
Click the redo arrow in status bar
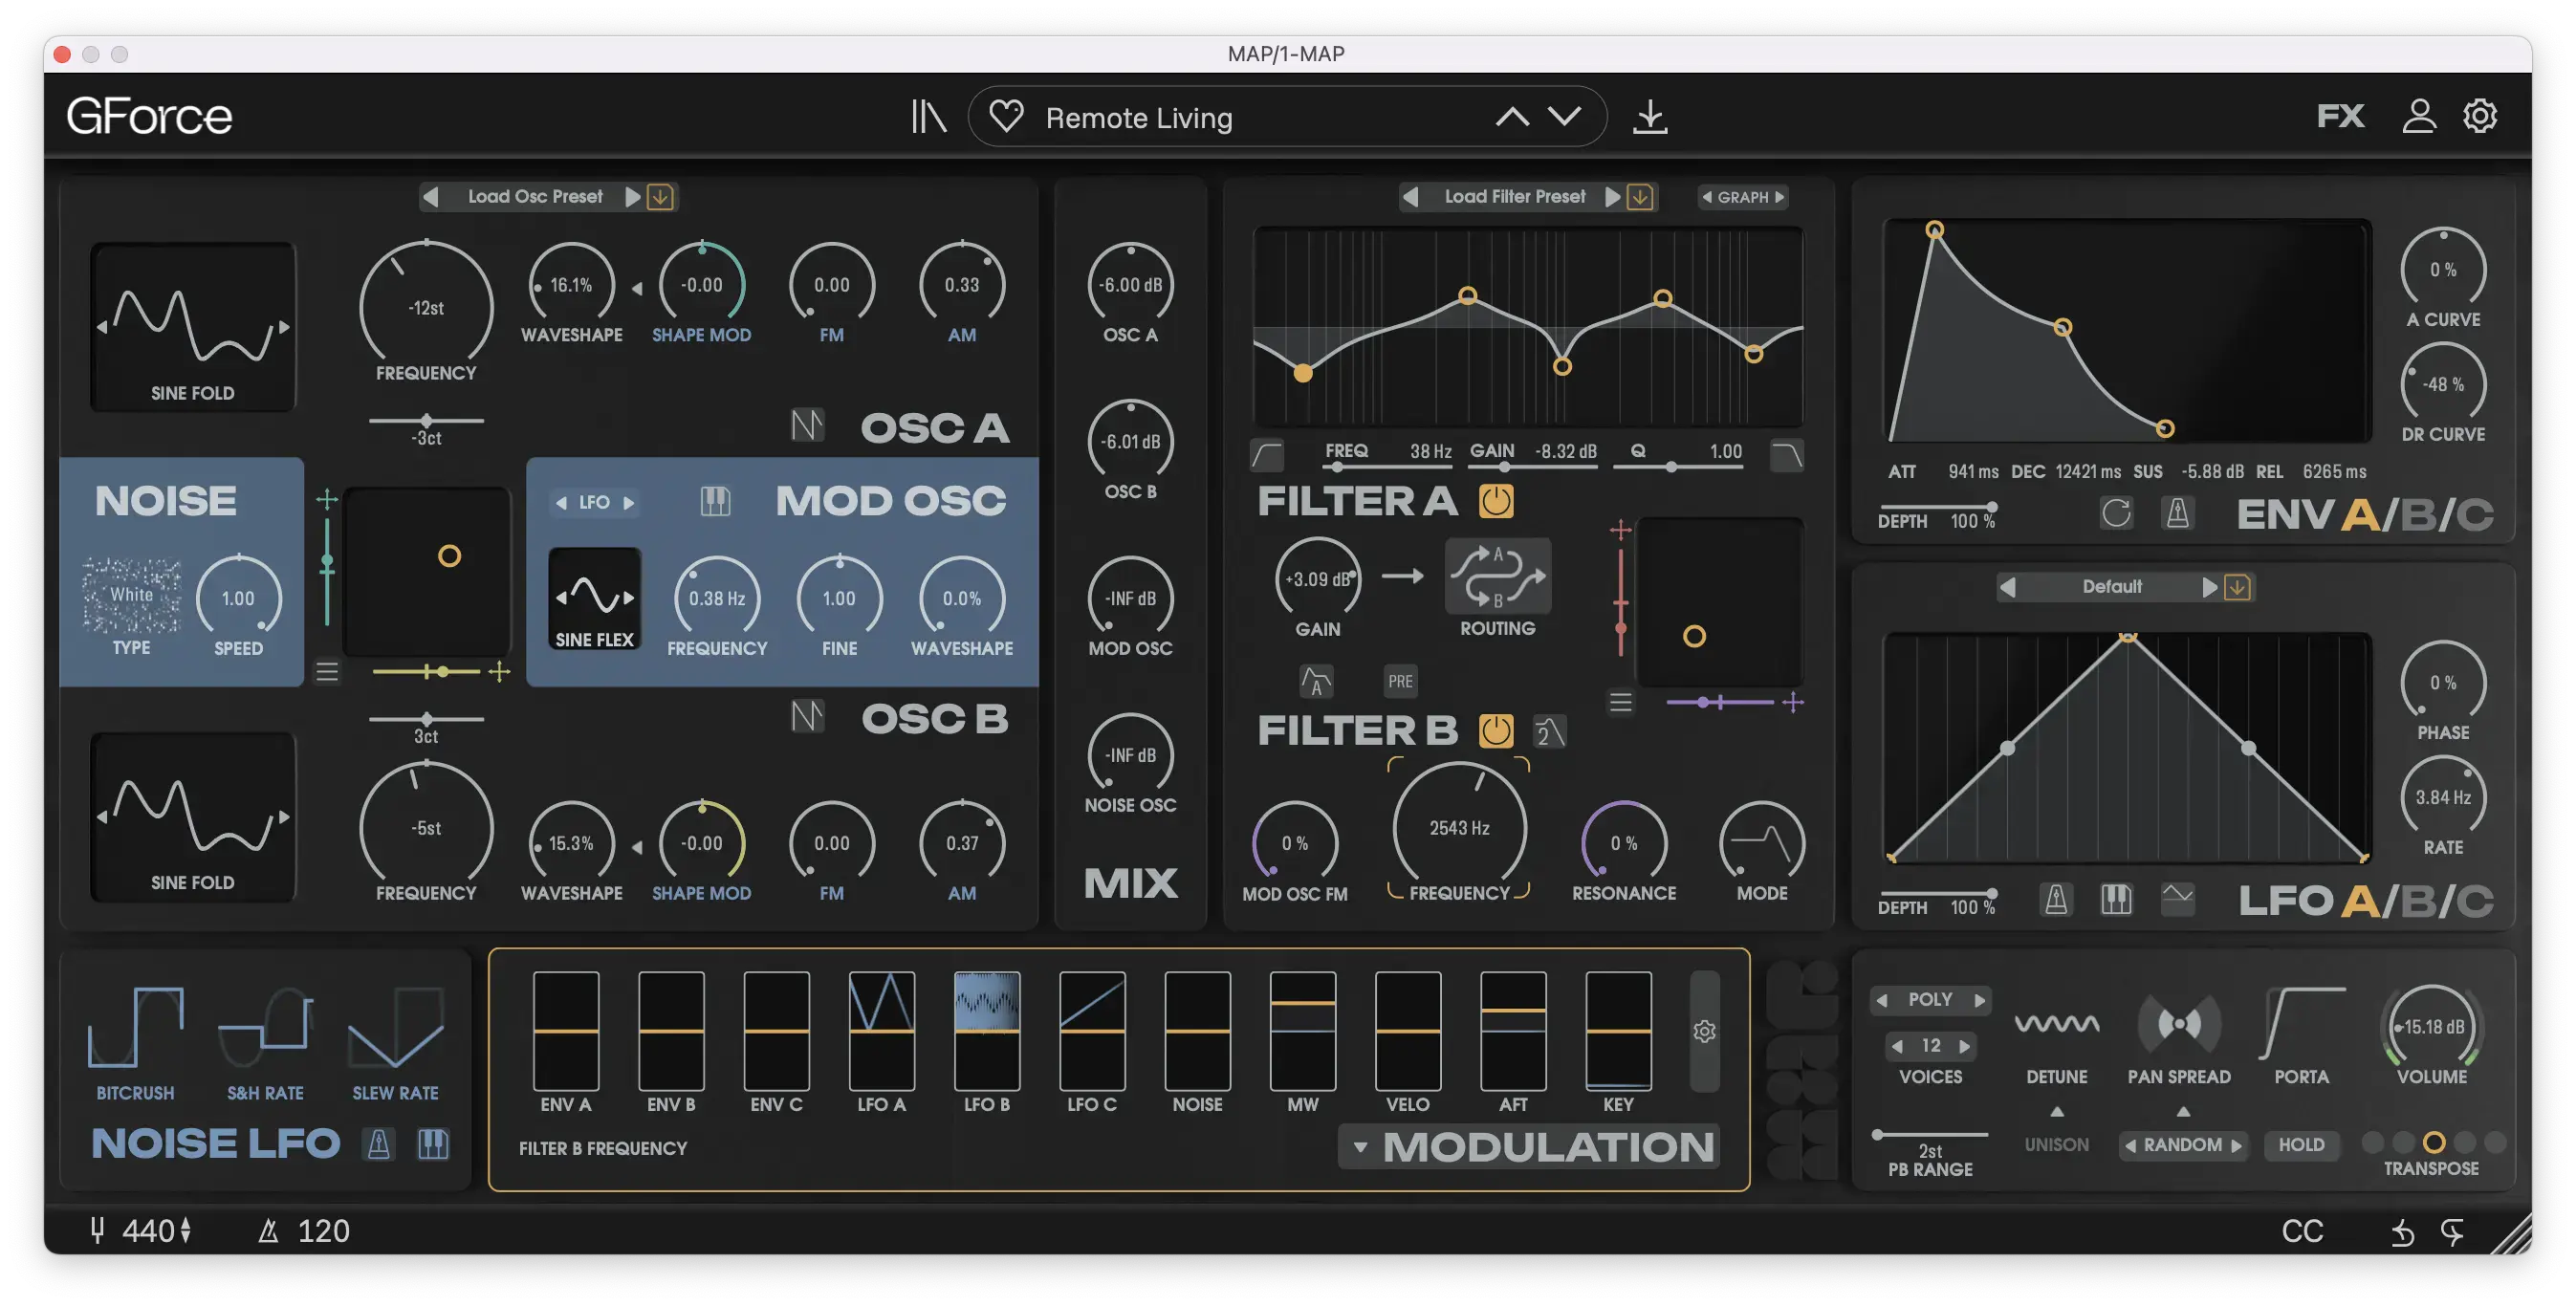pos(2452,1232)
